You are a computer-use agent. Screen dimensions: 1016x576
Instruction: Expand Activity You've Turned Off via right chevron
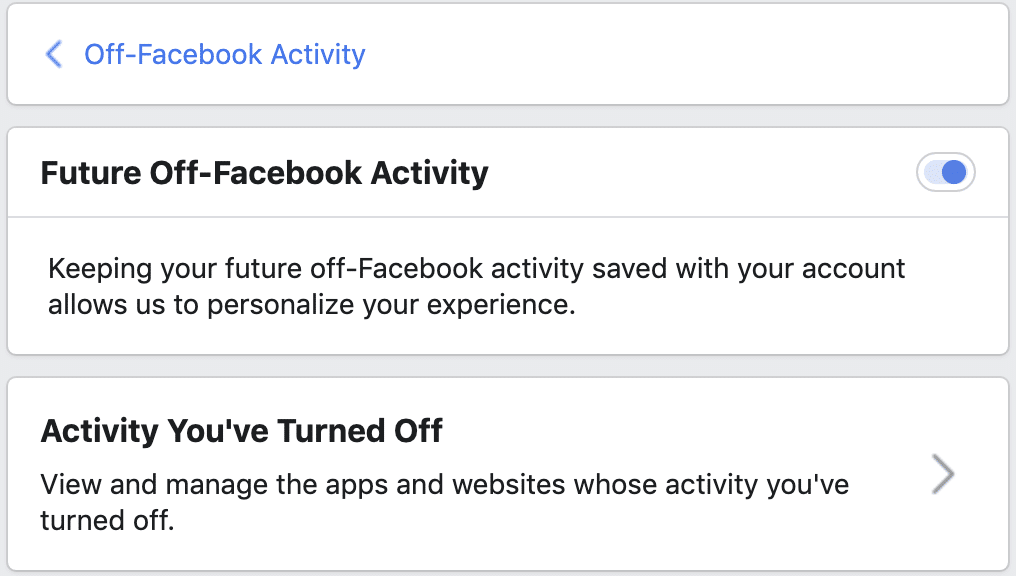[943, 474]
